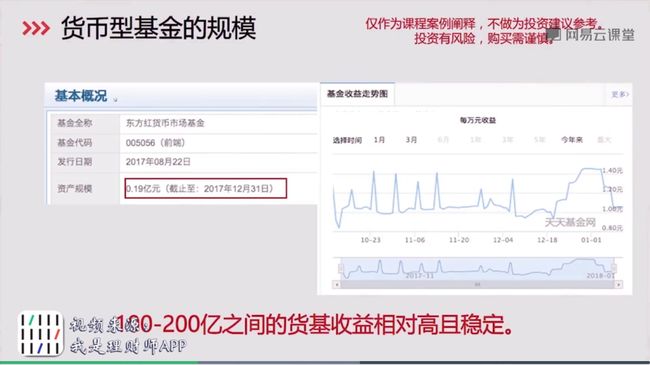Click the left scroll arrow under the chart
This screenshot has width=650, height=365.
(337, 285)
